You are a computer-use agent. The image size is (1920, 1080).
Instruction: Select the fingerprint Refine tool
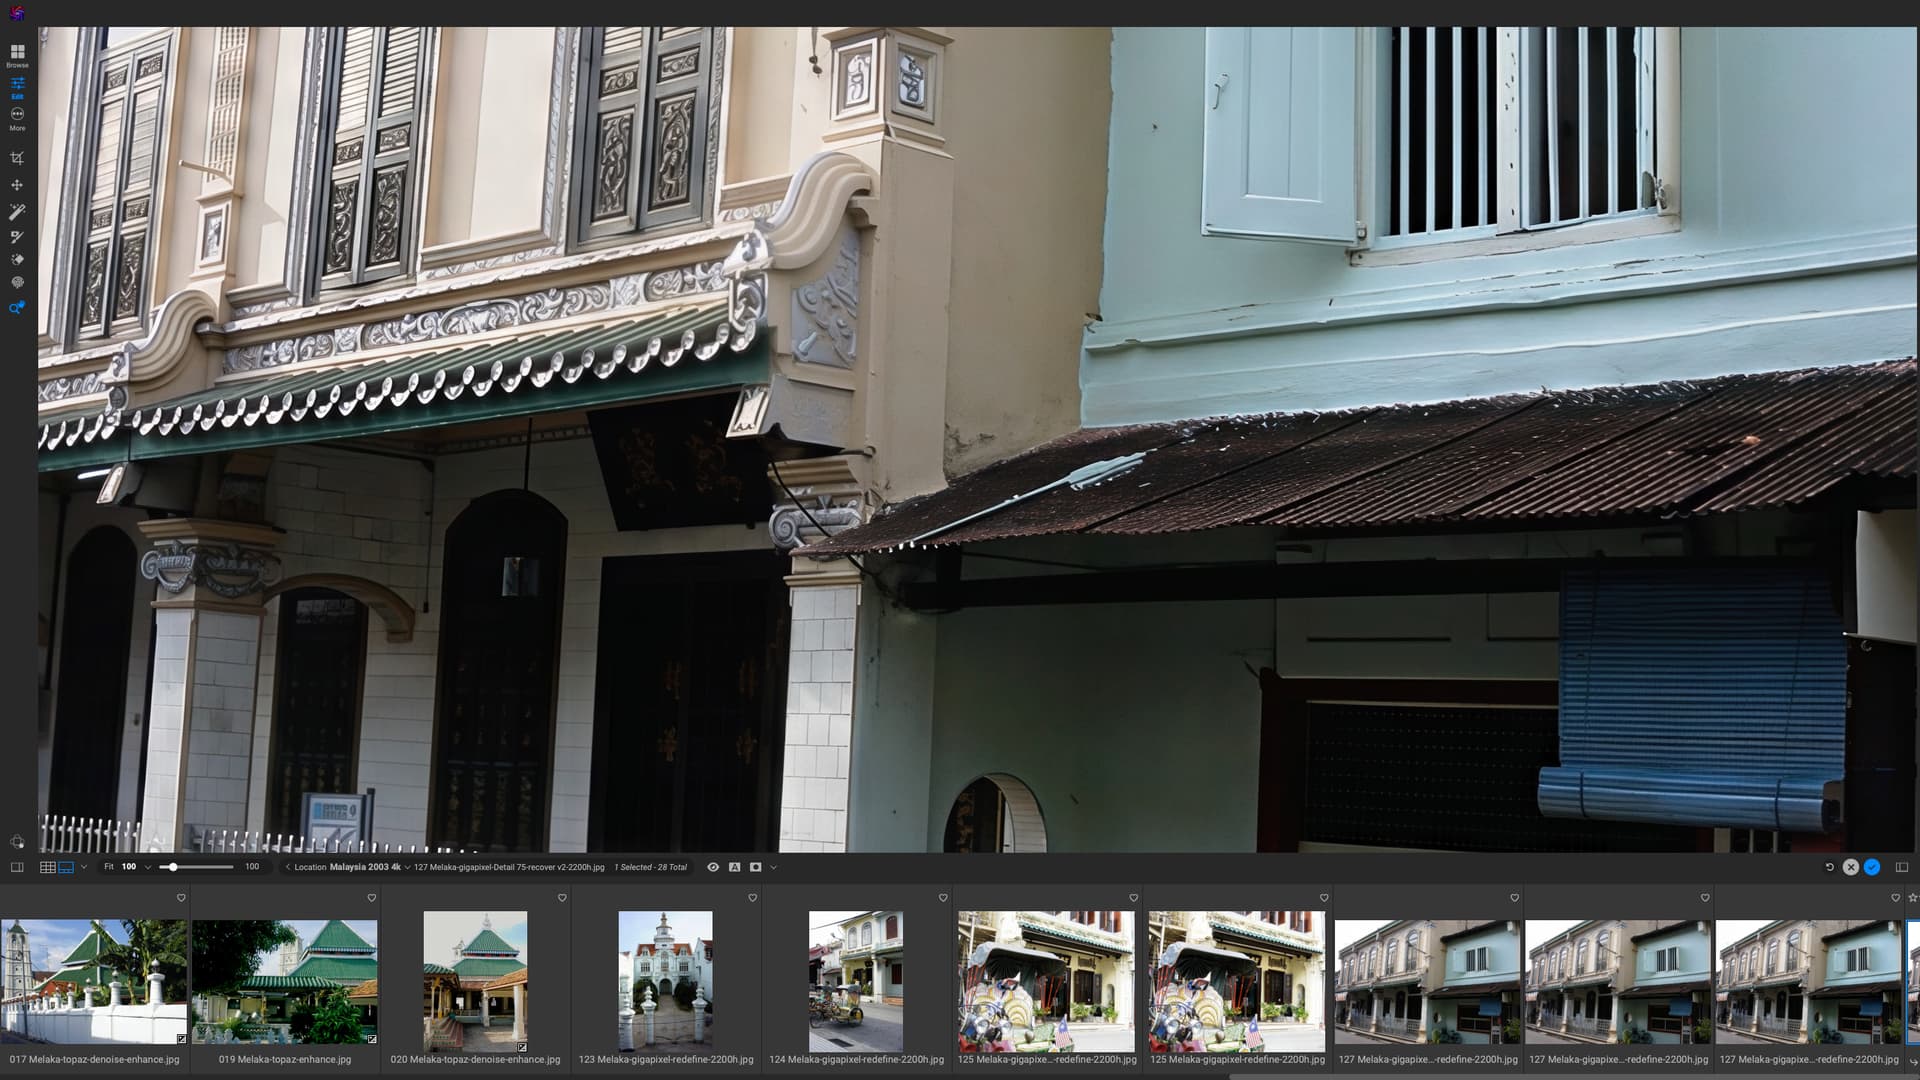[17, 283]
